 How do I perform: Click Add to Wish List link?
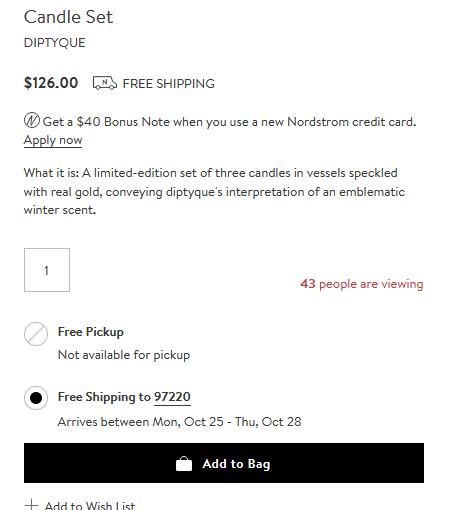pos(90,505)
